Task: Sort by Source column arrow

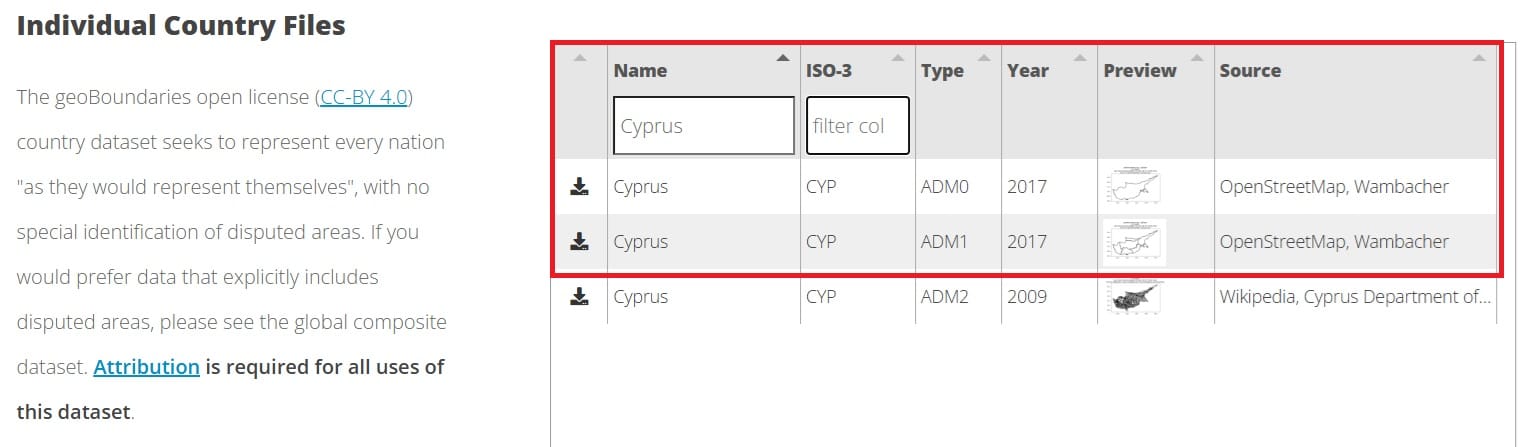Action: pyautogui.click(x=1479, y=57)
